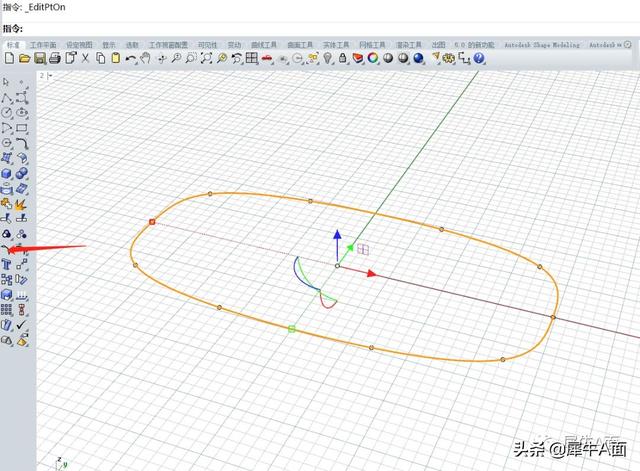The width and height of the screenshot is (640, 471).
Task: Open the Autodesk Shape Modeling tab
Action: coord(542,44)
